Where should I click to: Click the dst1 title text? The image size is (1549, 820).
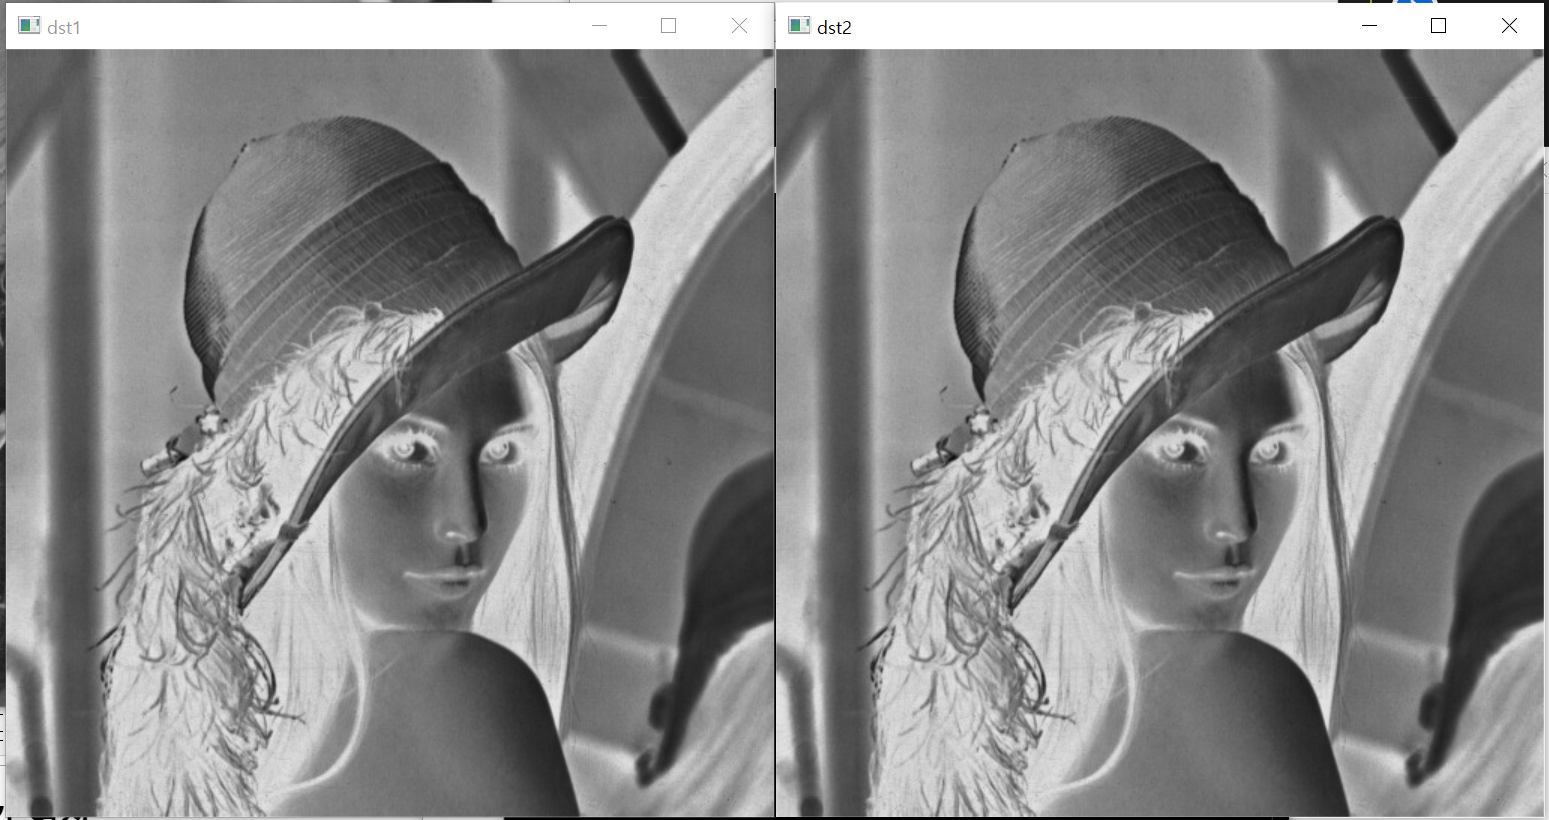pyautogui.click(x=63, y=28)
